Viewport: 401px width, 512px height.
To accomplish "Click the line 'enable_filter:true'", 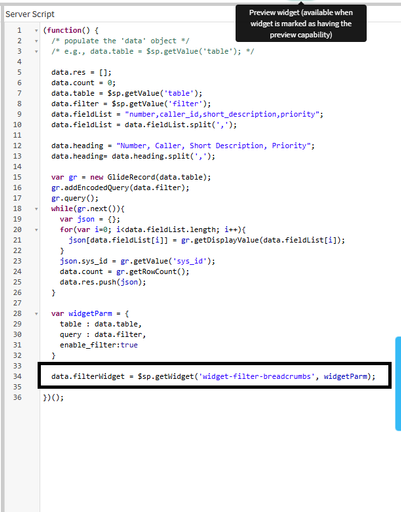I will (99, 345).
